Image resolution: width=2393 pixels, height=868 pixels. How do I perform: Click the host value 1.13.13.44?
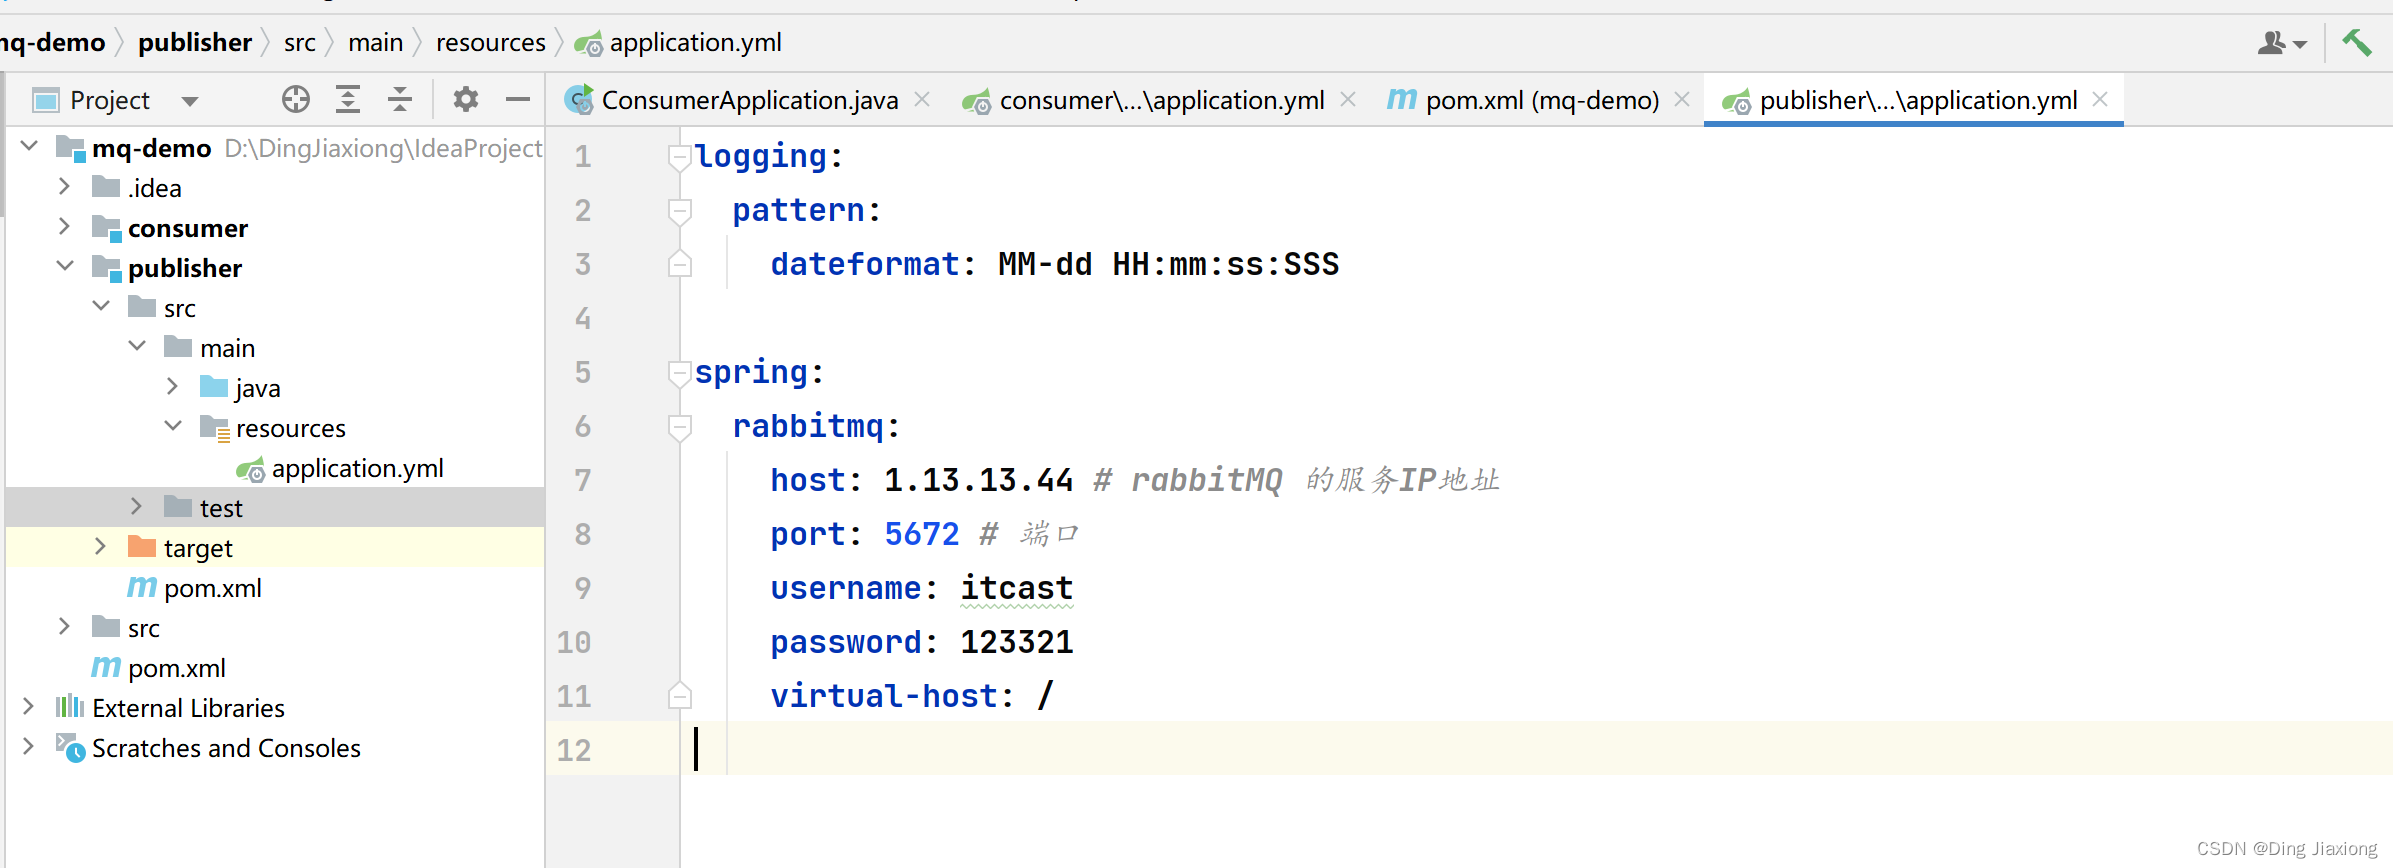click(978, 480)
